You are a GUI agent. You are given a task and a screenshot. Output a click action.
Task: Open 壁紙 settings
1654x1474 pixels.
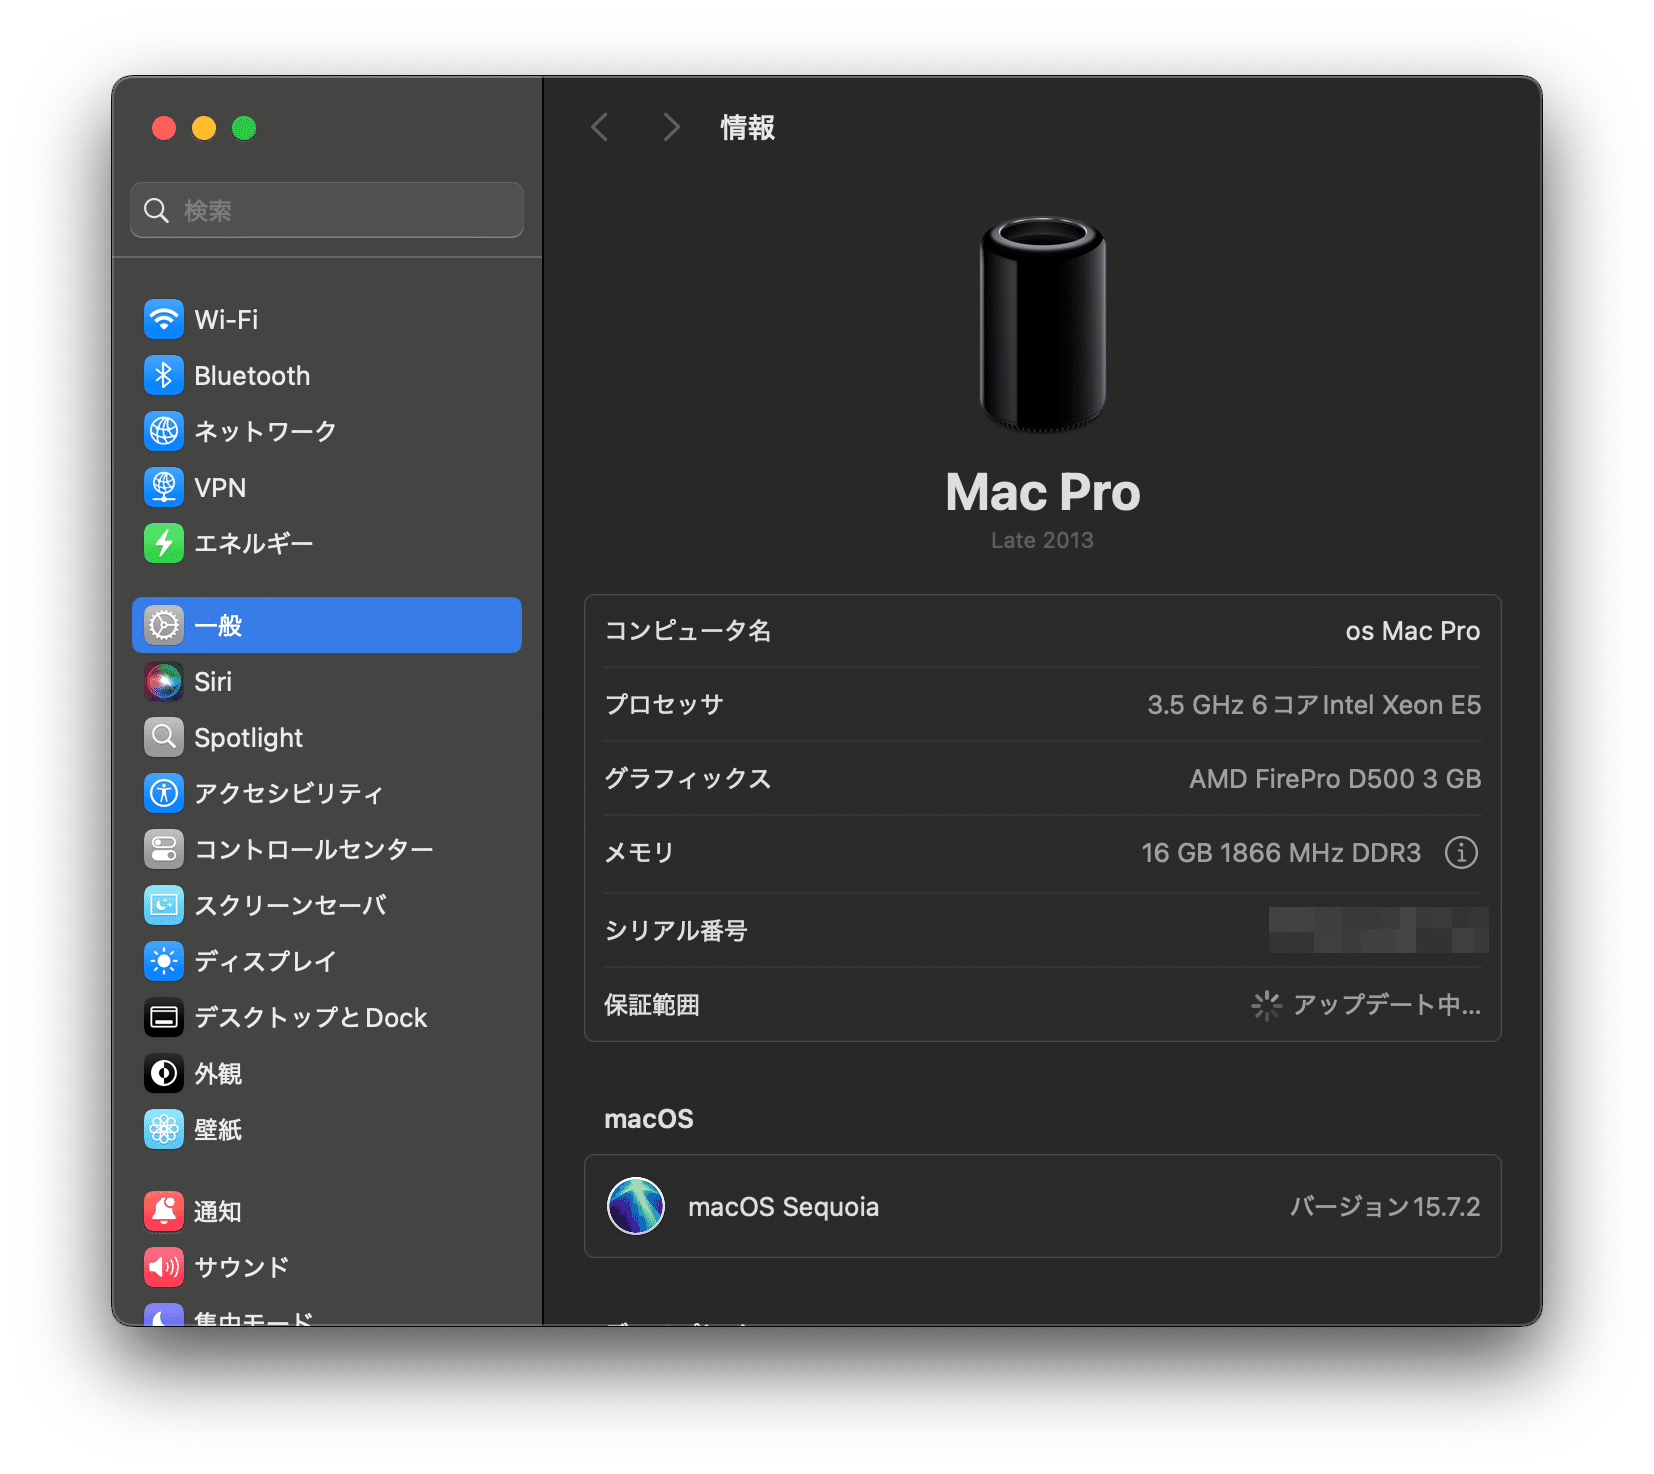click(x=219, y=1129)
